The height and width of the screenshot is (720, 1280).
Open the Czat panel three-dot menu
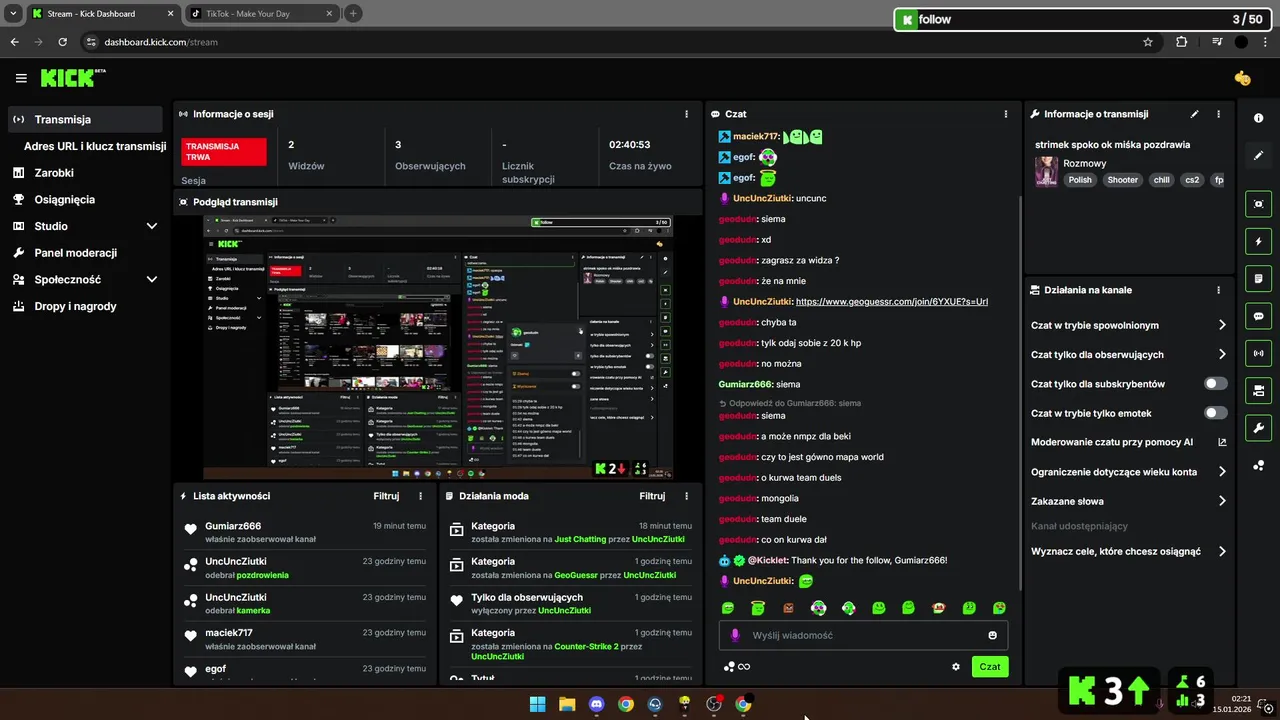tap(1005, 114)
